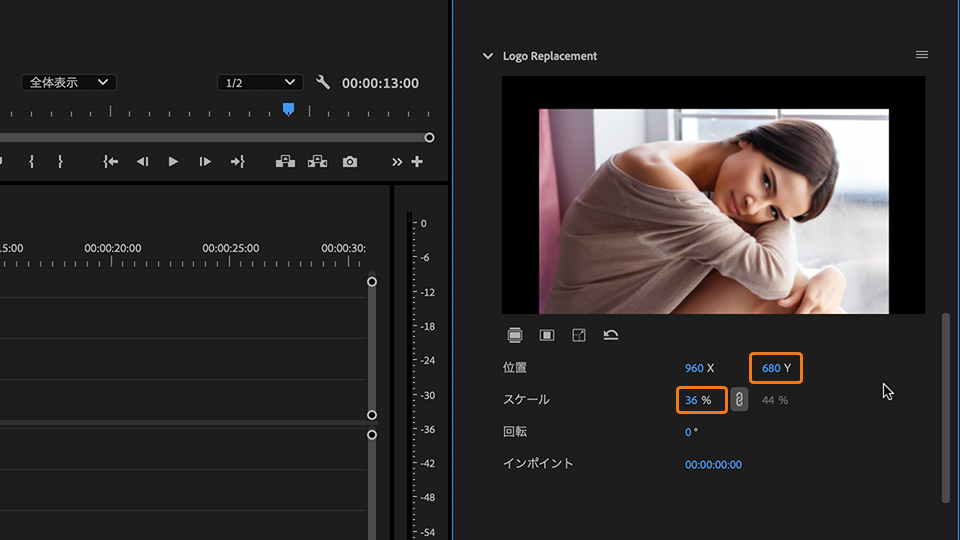
Task: Click the Extract button
Action: (x=317, y=162)
